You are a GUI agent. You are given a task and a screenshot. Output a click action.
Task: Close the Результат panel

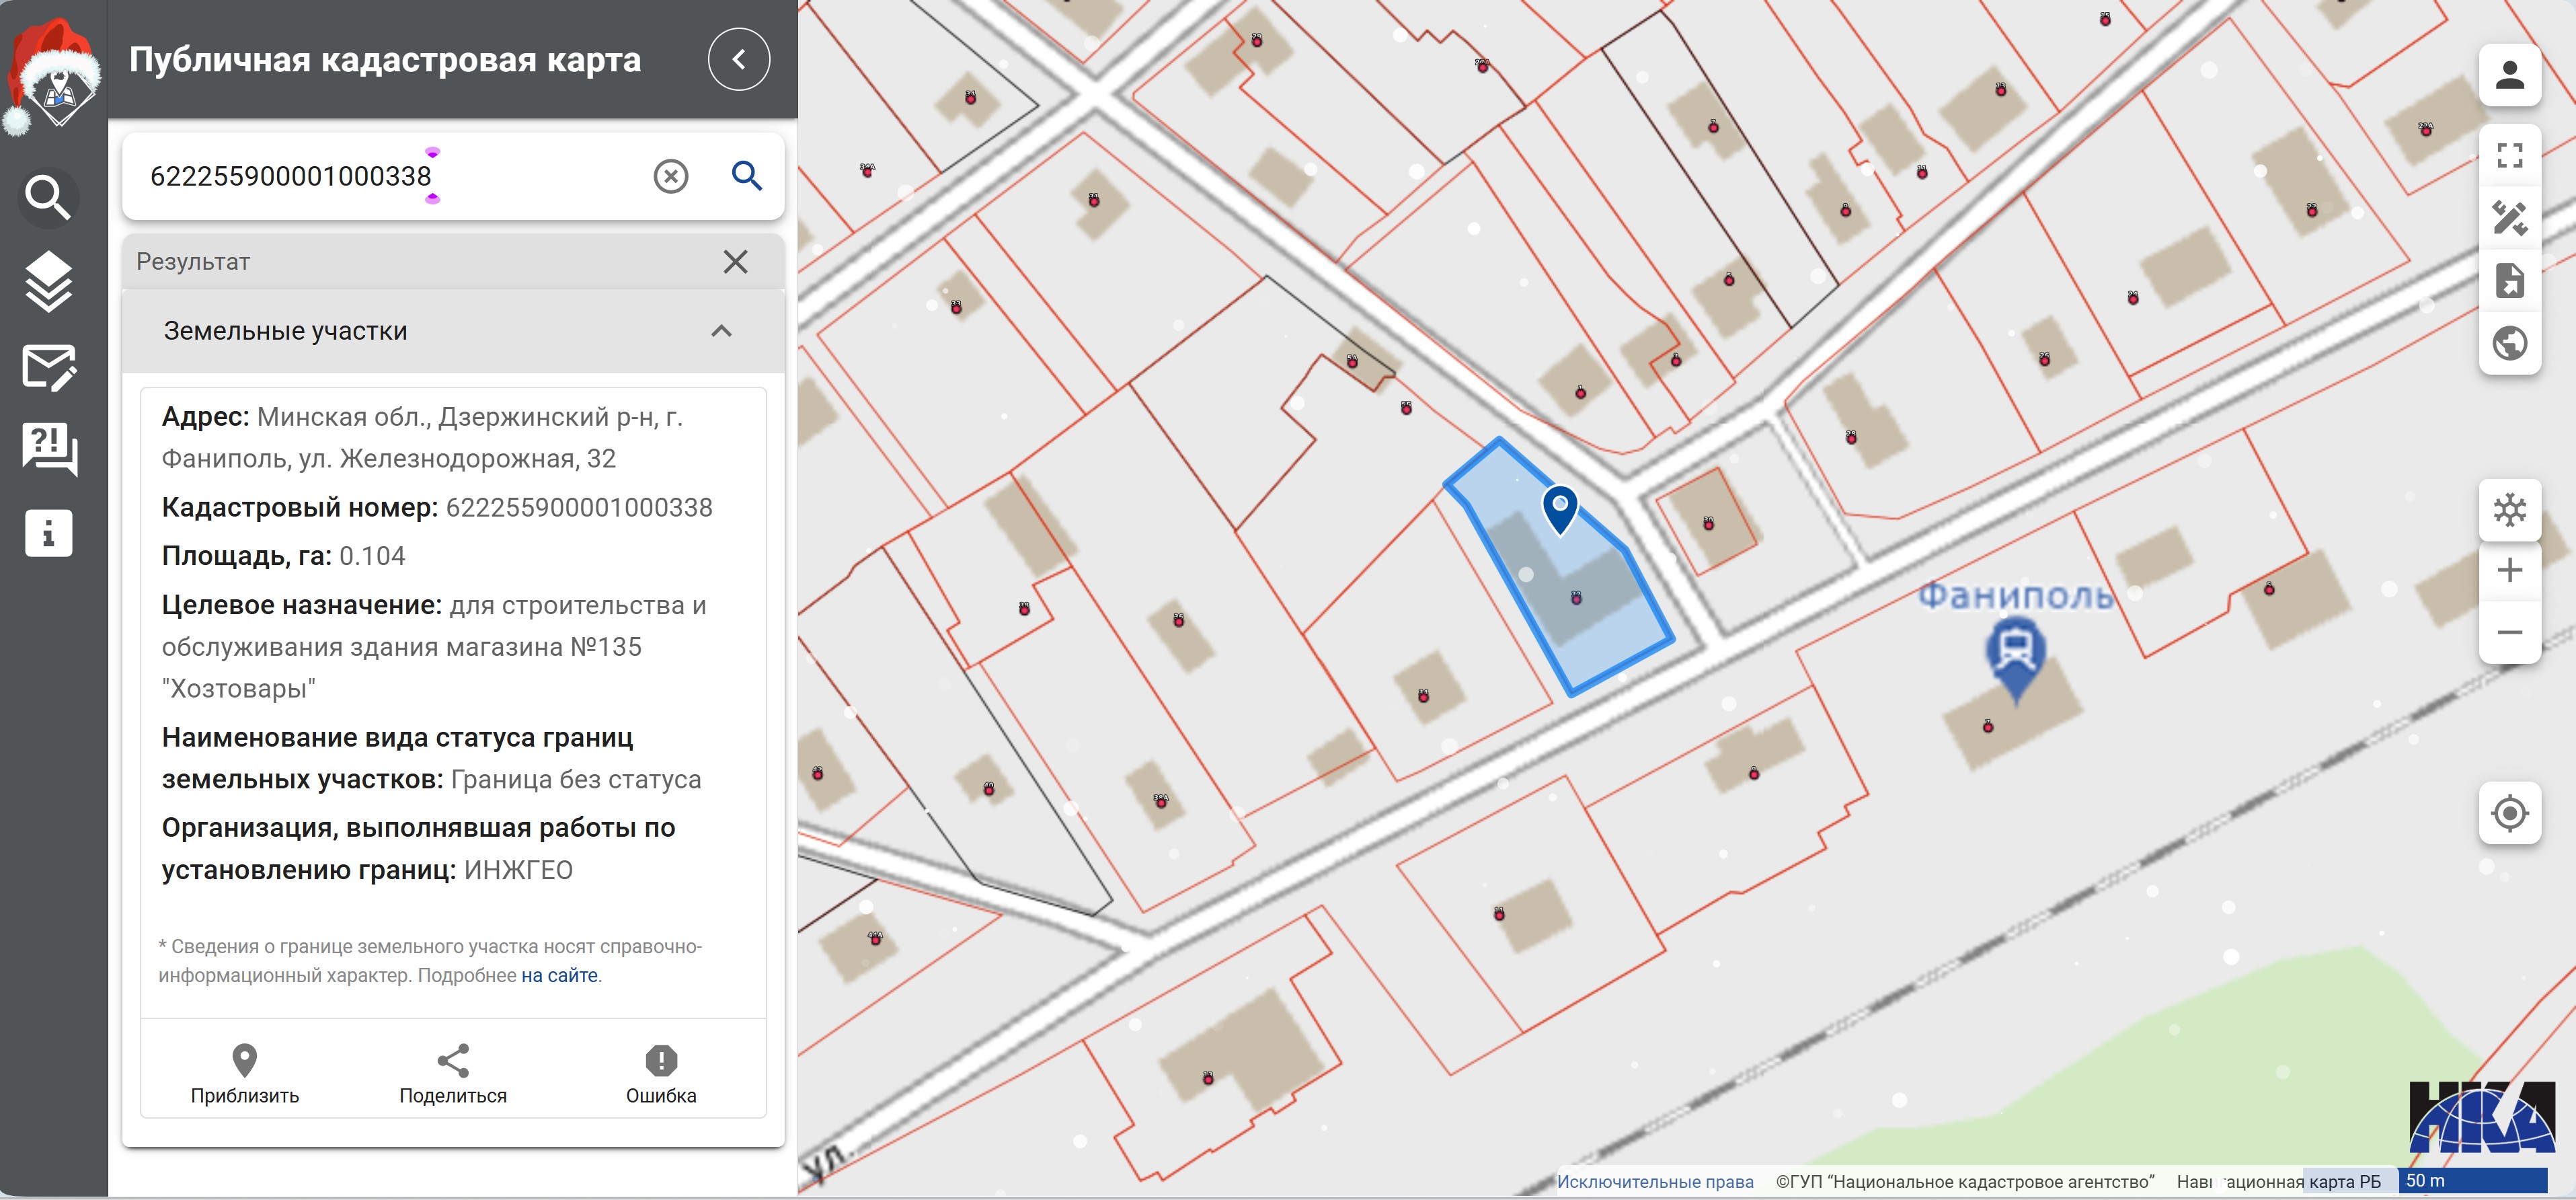tap(735, 262)
